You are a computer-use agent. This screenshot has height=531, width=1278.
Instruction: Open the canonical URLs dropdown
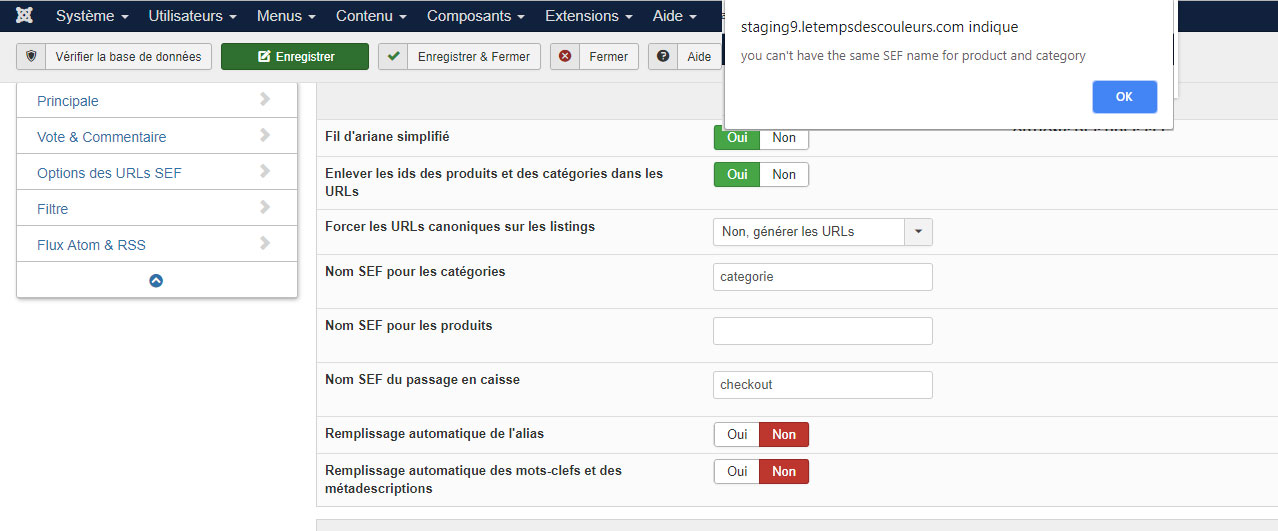click(x=918, y=232)
